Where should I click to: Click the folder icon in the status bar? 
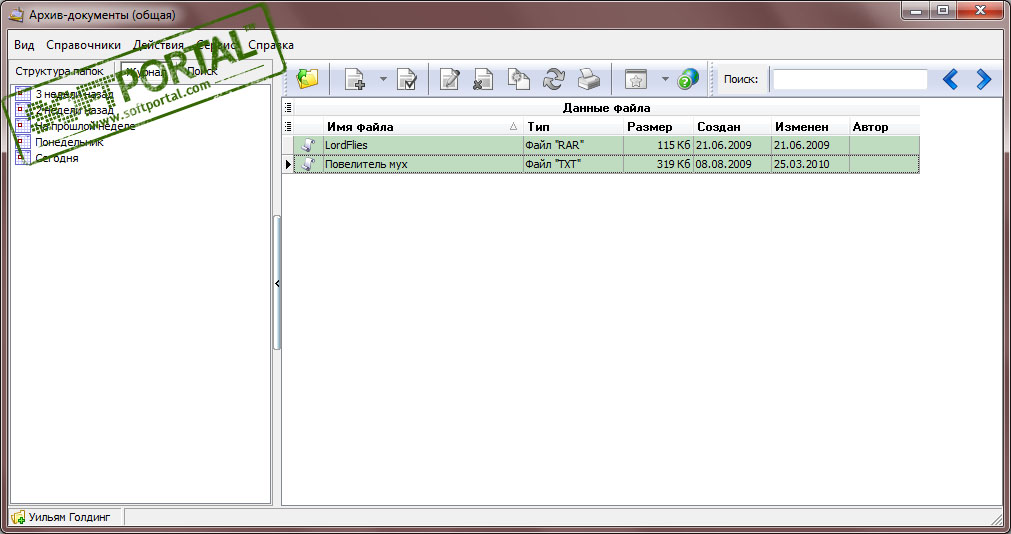(18, 517)
